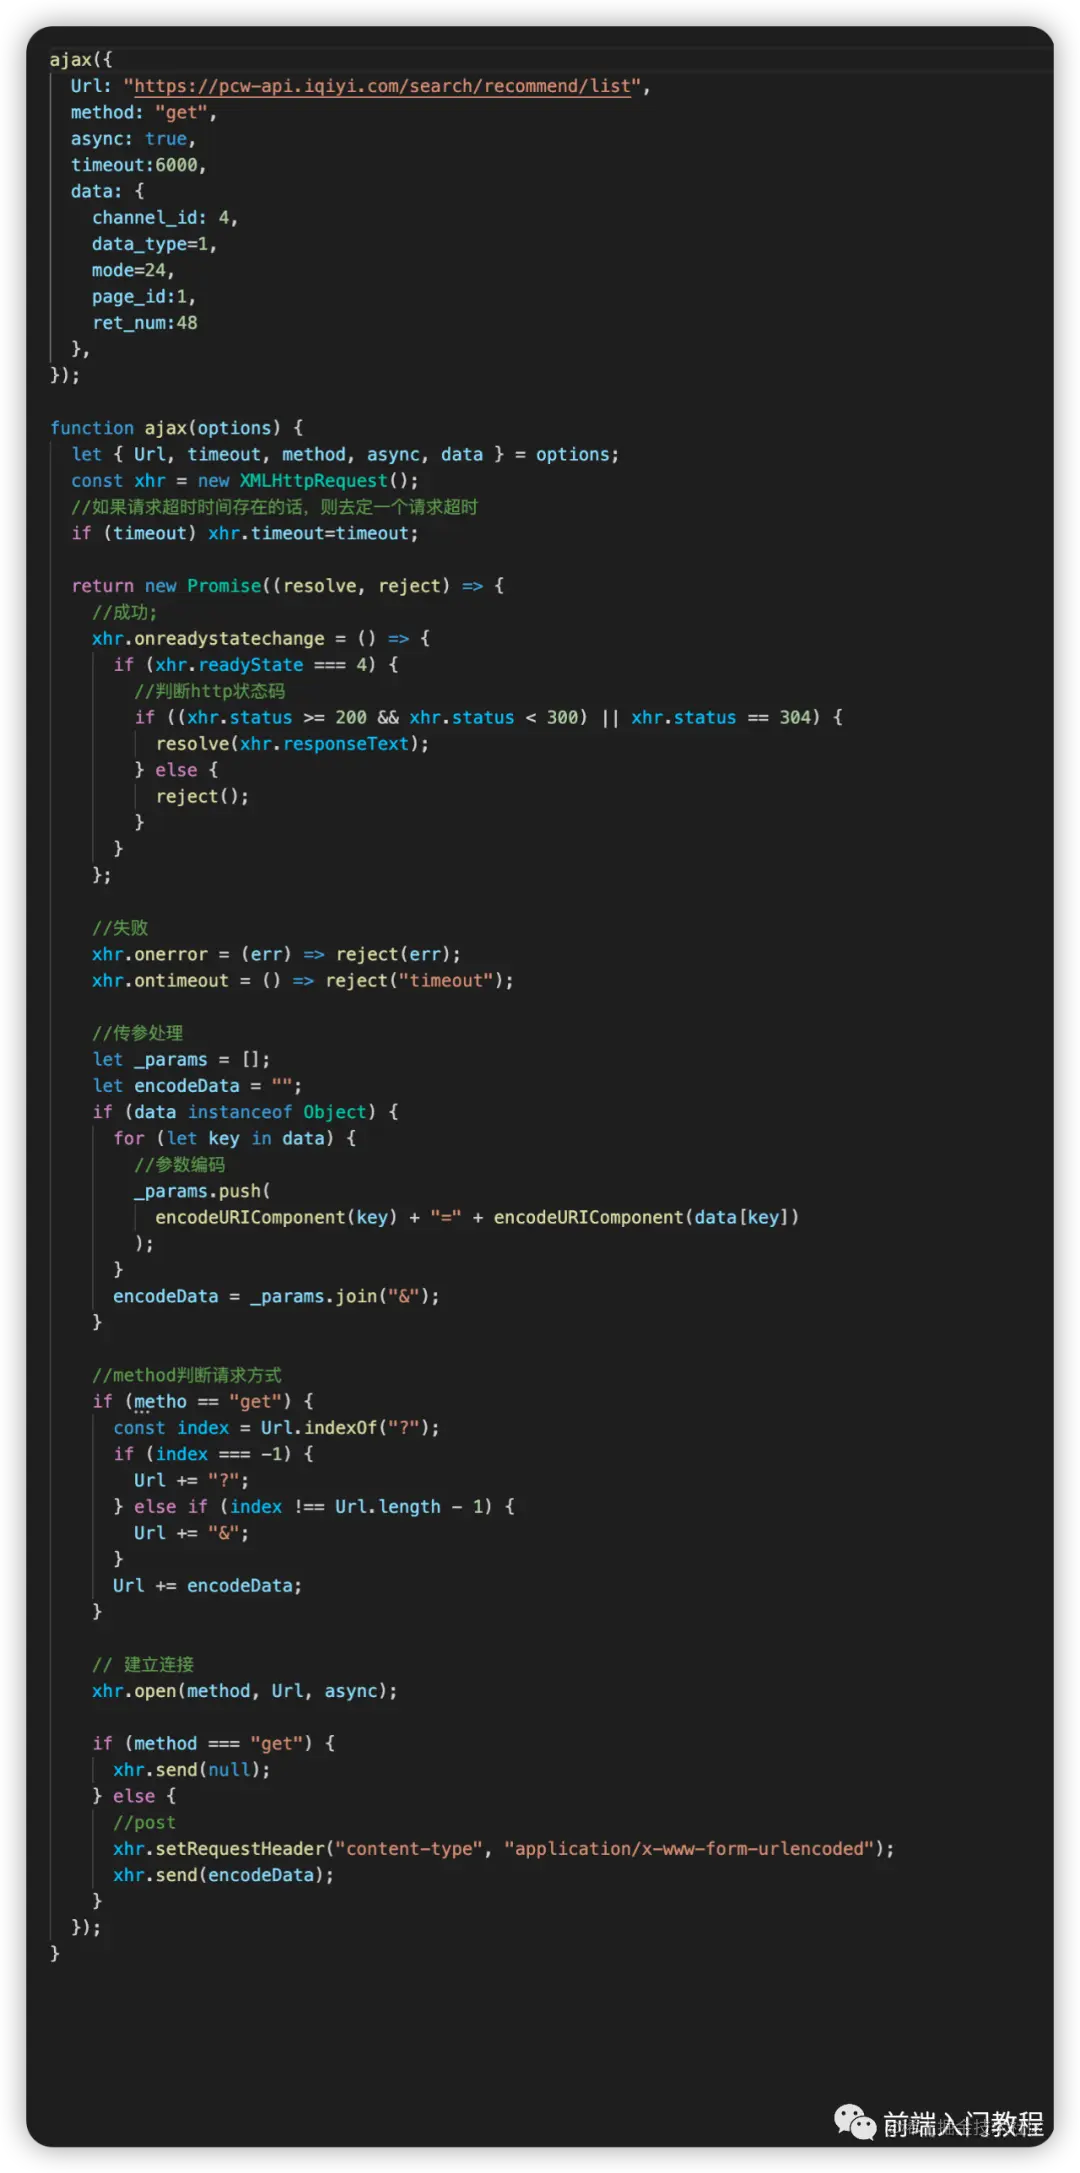The width and height of the screenshot is (1080, 2173).
Task: Click the 'Url += "?";' line
Action: click(192, 1480)
